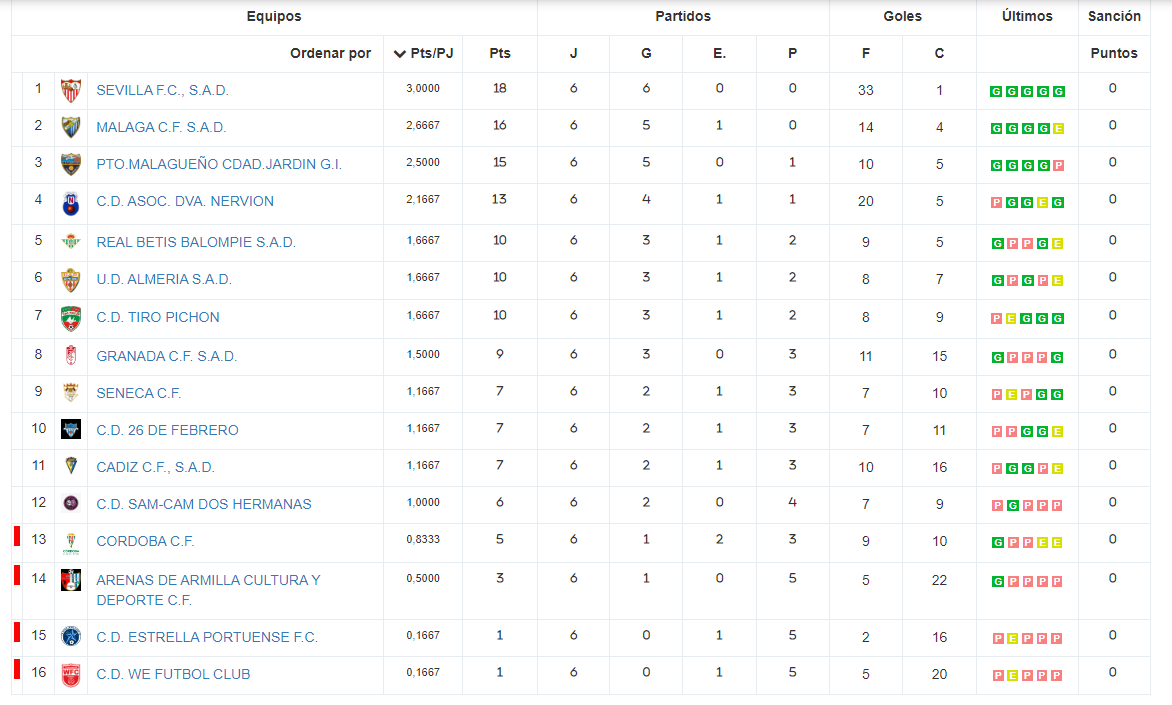Open U.D. ALMERIA S.A.D. link

(x=164, y=279)
